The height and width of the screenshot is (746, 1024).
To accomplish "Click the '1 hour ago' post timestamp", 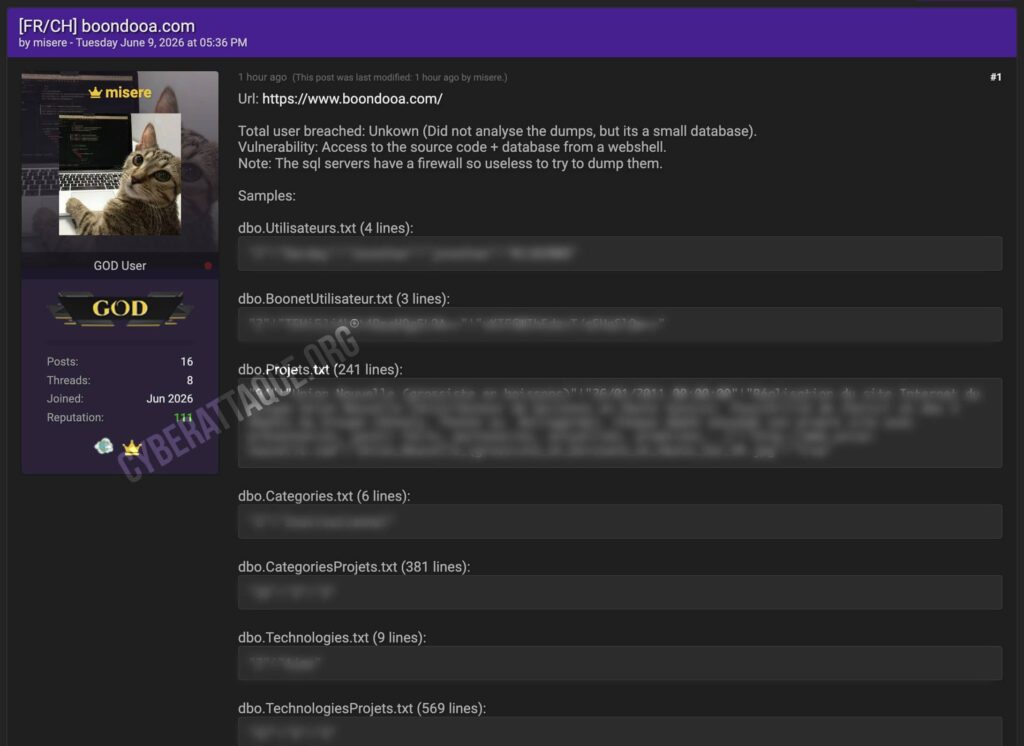I will (262, 77).
